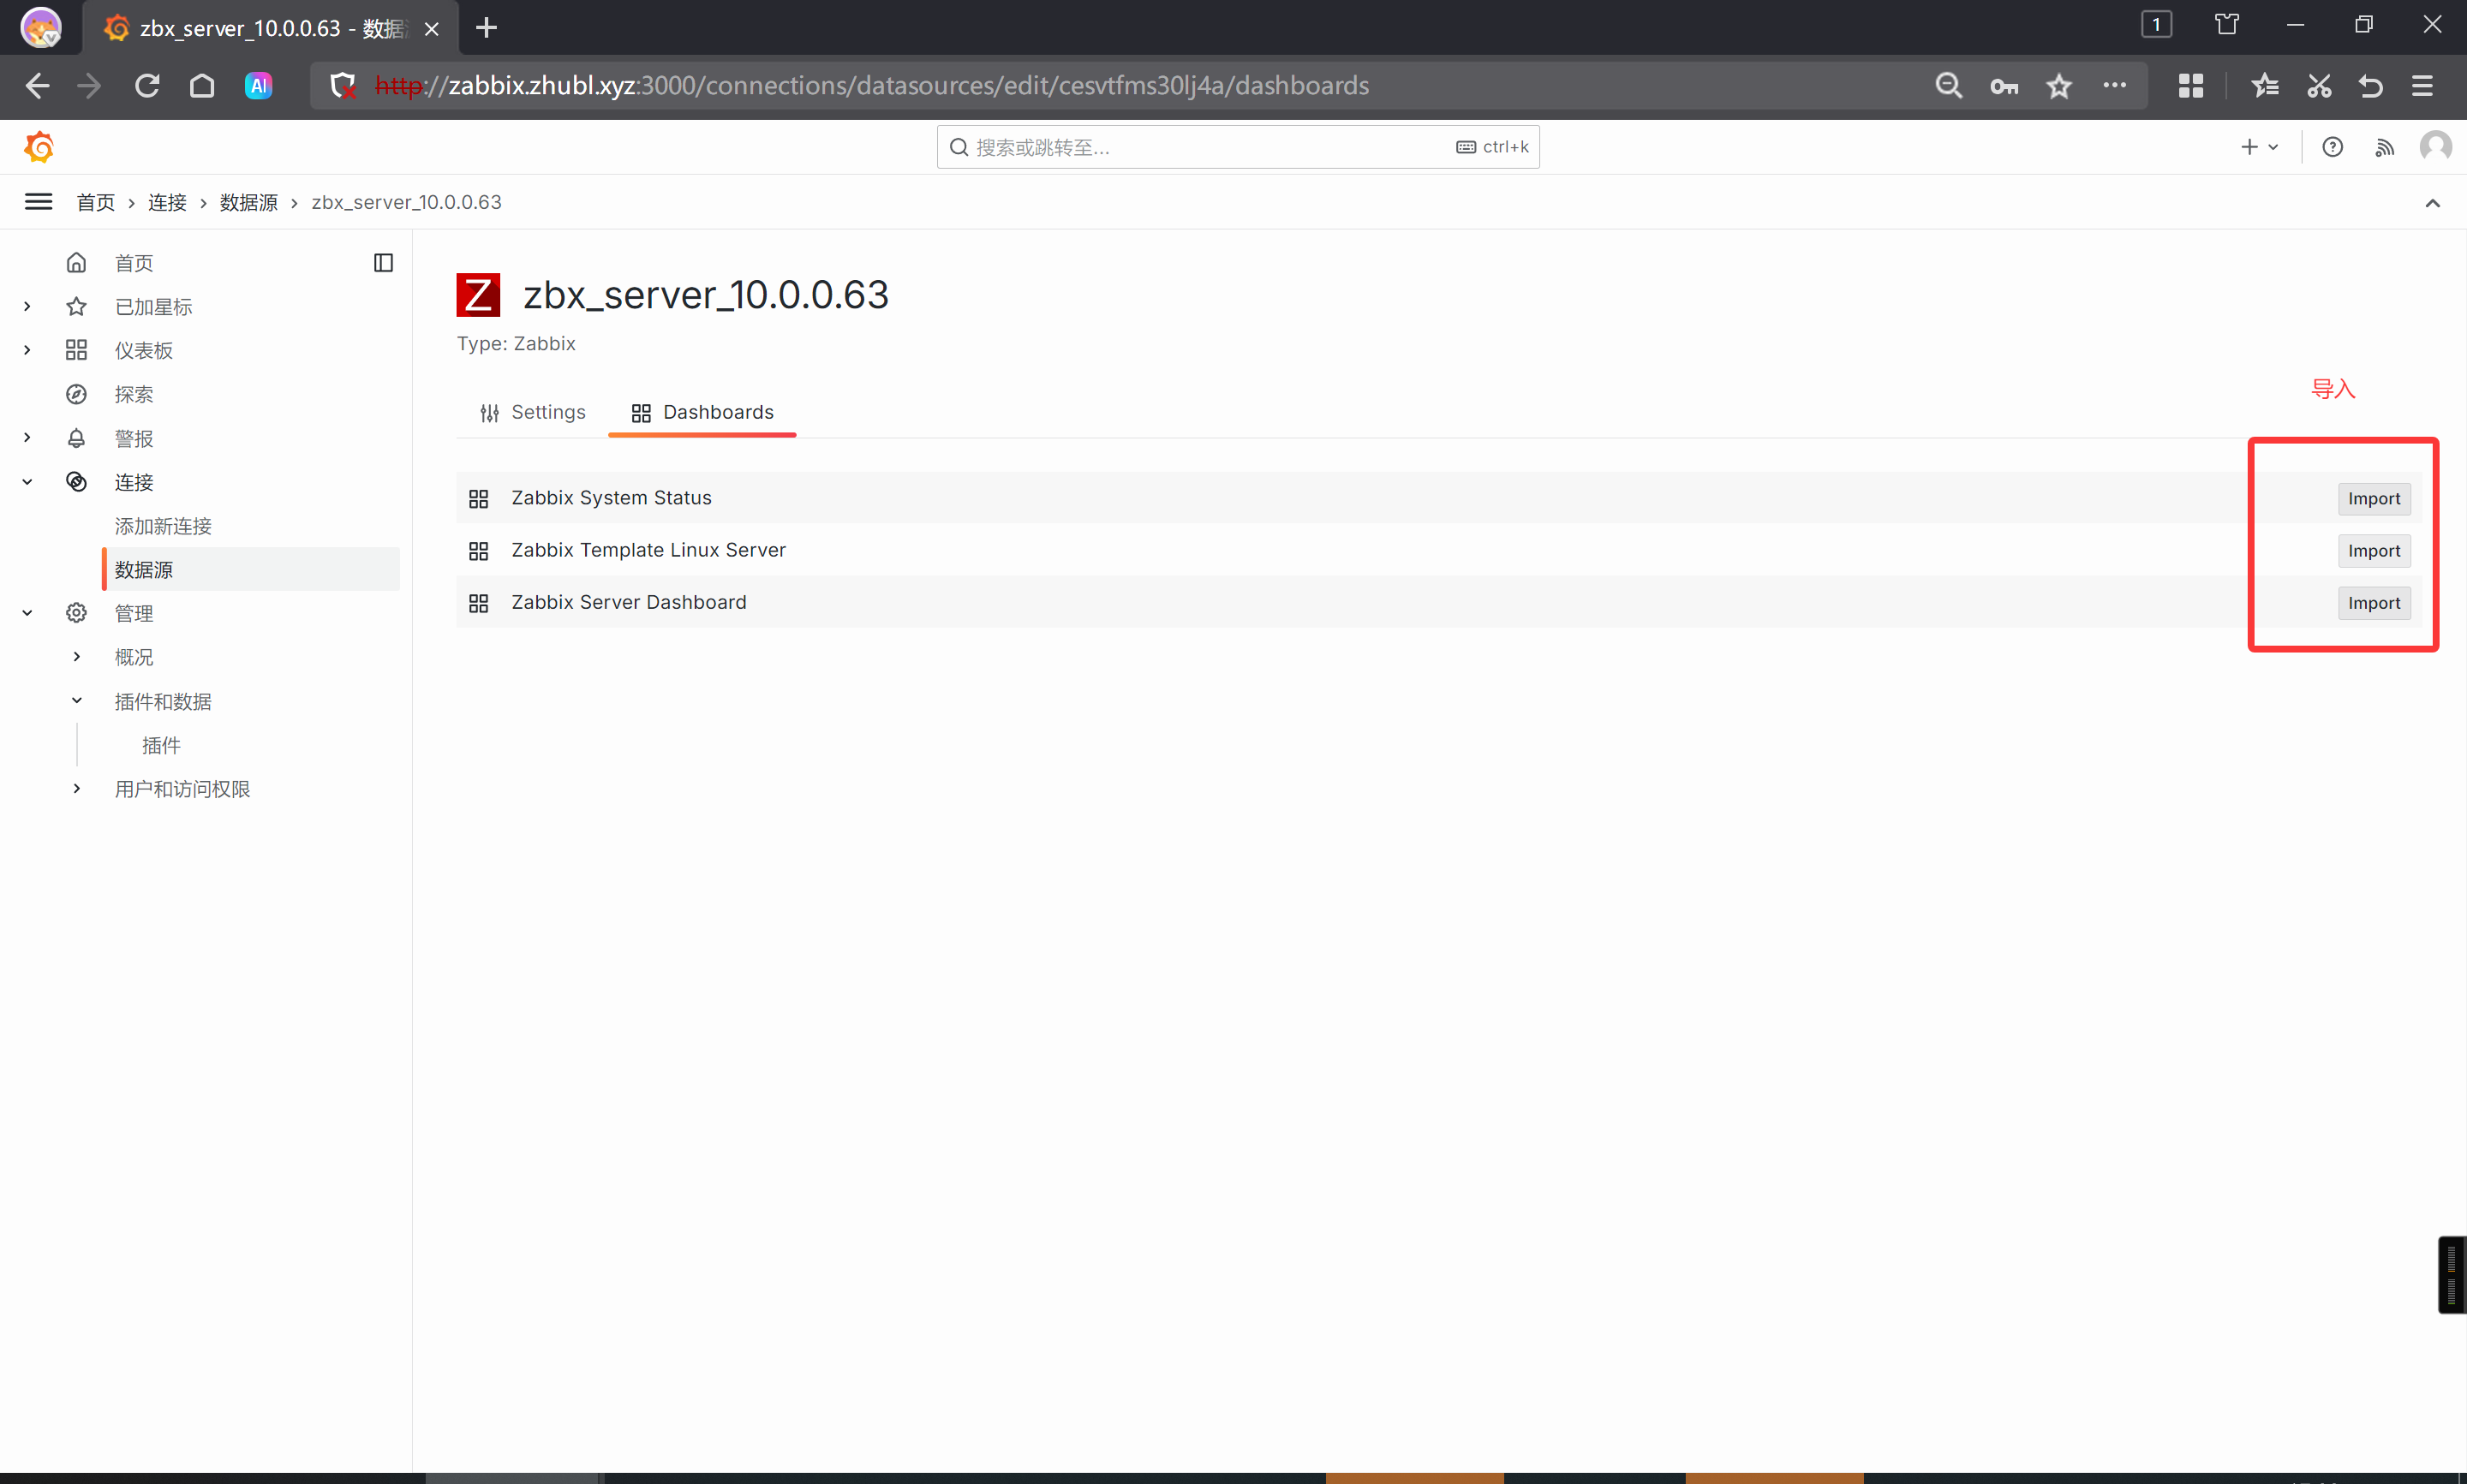The image size is (2467, 1484).
Task: Reload the page in browser
Action: click(147, 86)
